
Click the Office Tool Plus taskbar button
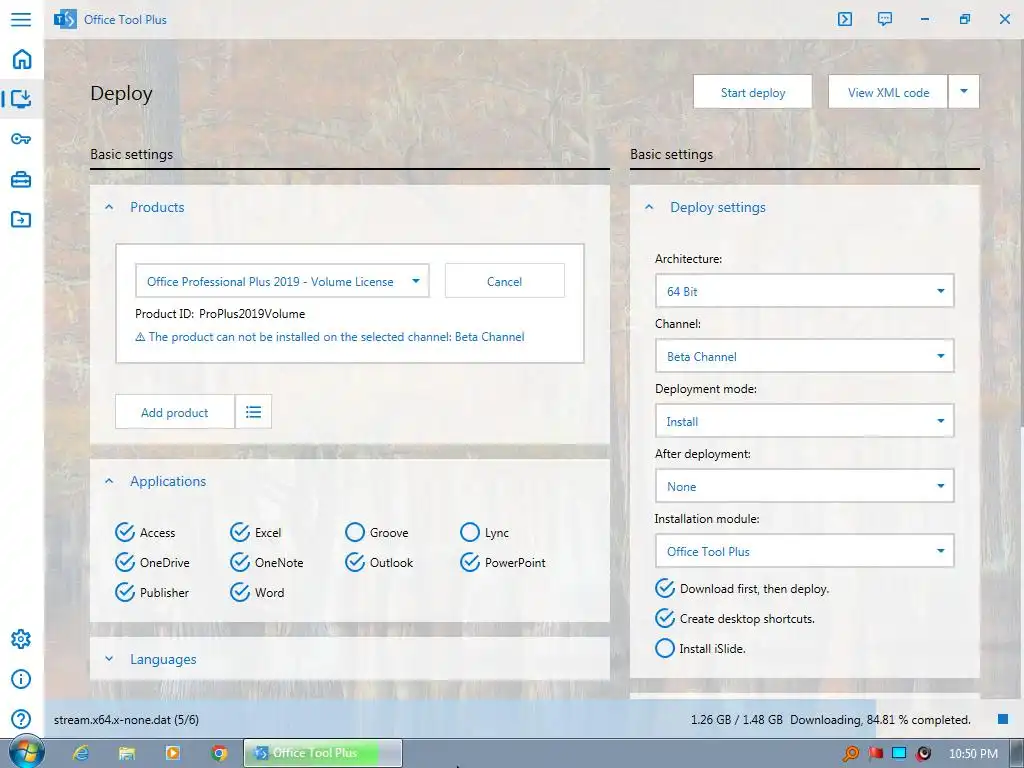[323, 753]
